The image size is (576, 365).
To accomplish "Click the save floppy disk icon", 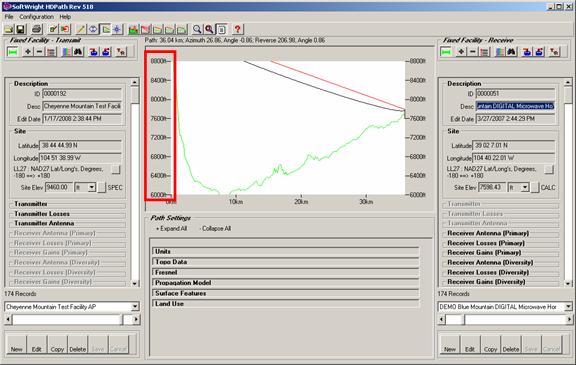I will click(x=21, y=29).
